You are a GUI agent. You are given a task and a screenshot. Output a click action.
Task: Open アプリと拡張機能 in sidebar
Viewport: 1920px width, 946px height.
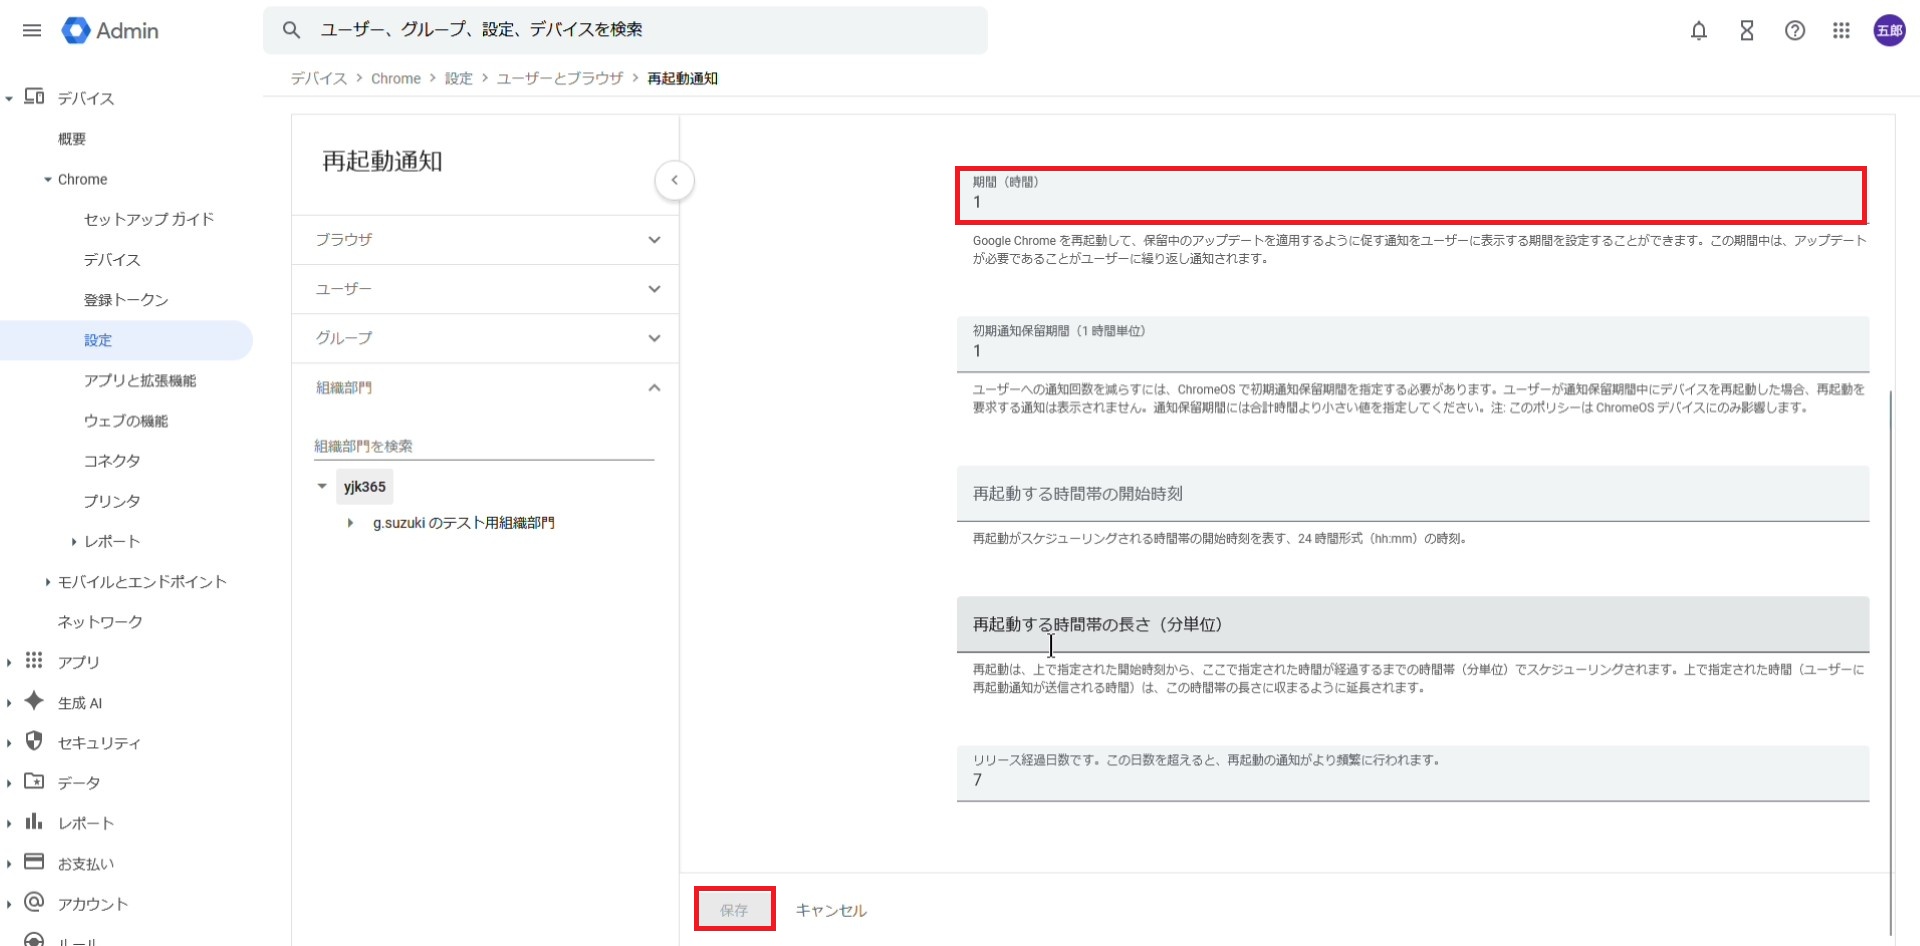pos(140,381)
